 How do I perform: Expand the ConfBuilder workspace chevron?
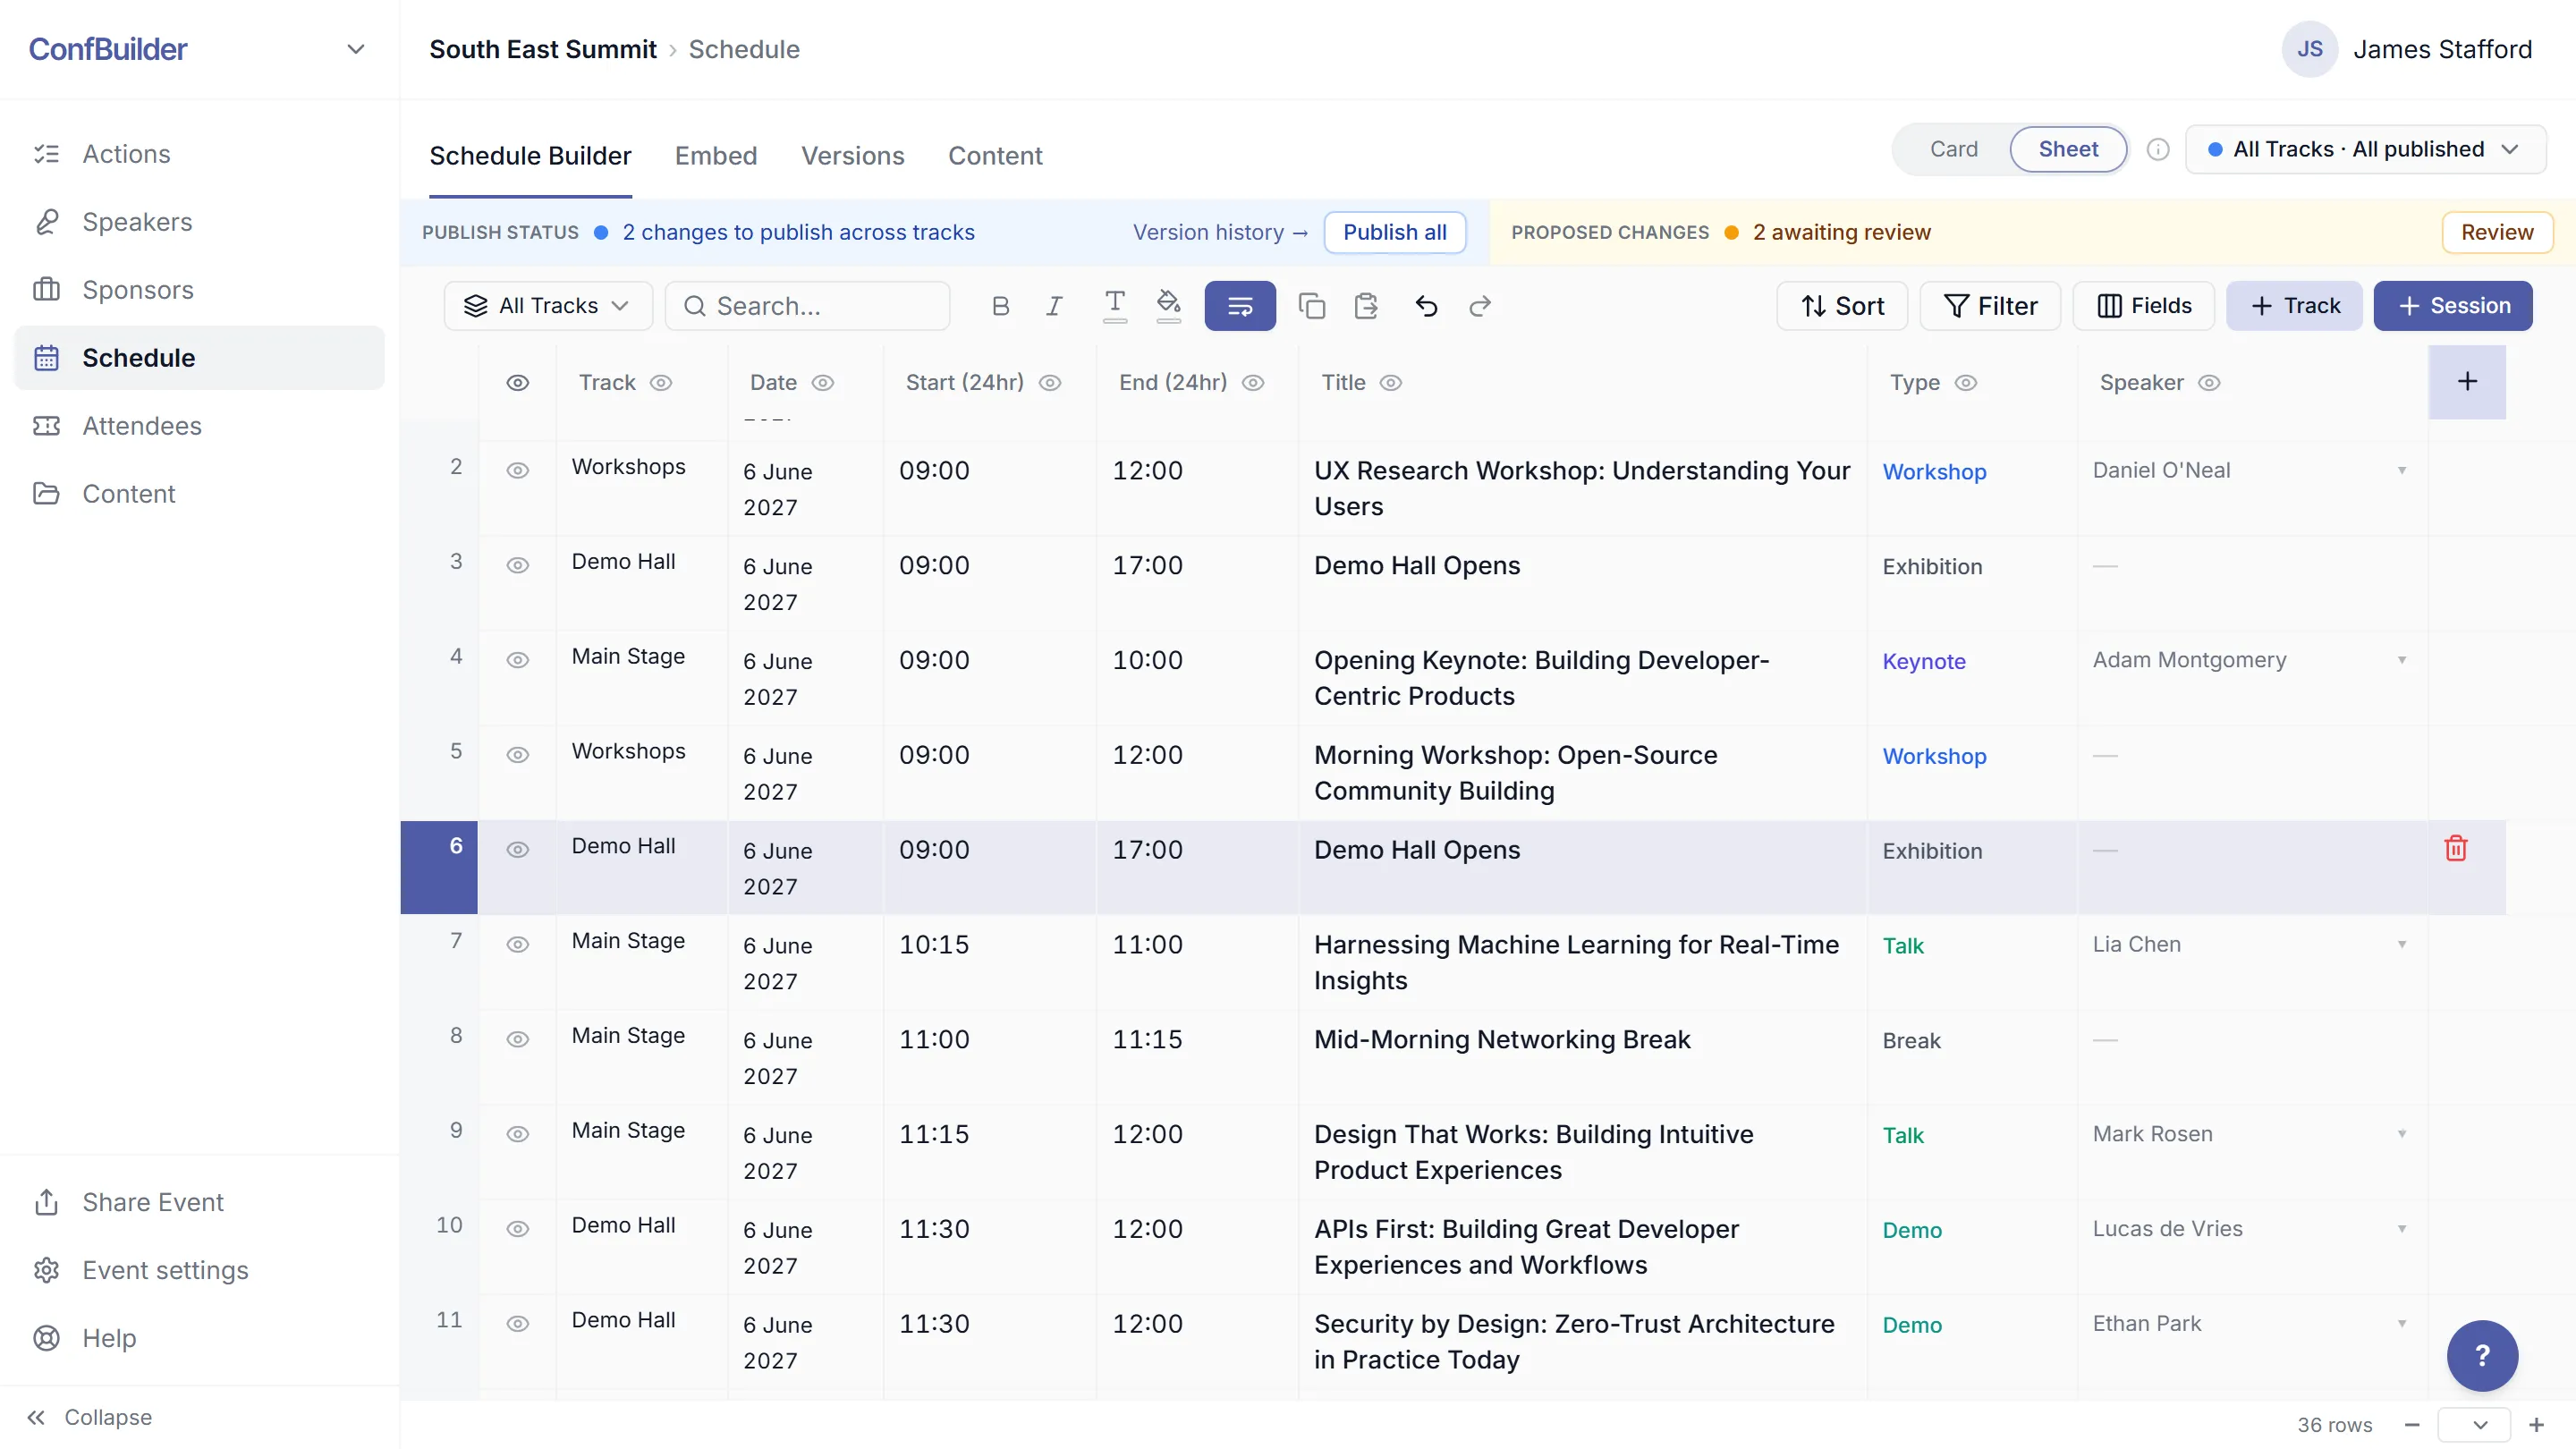coord(355,49)
